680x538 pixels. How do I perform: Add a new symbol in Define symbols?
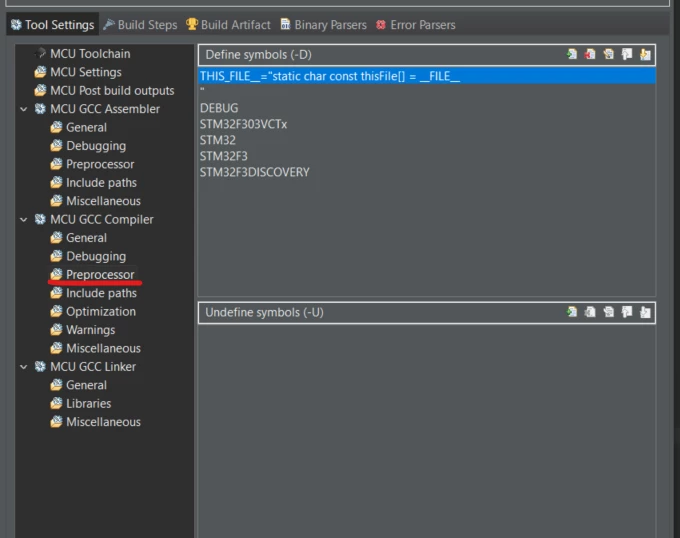(x=572, y=54)
